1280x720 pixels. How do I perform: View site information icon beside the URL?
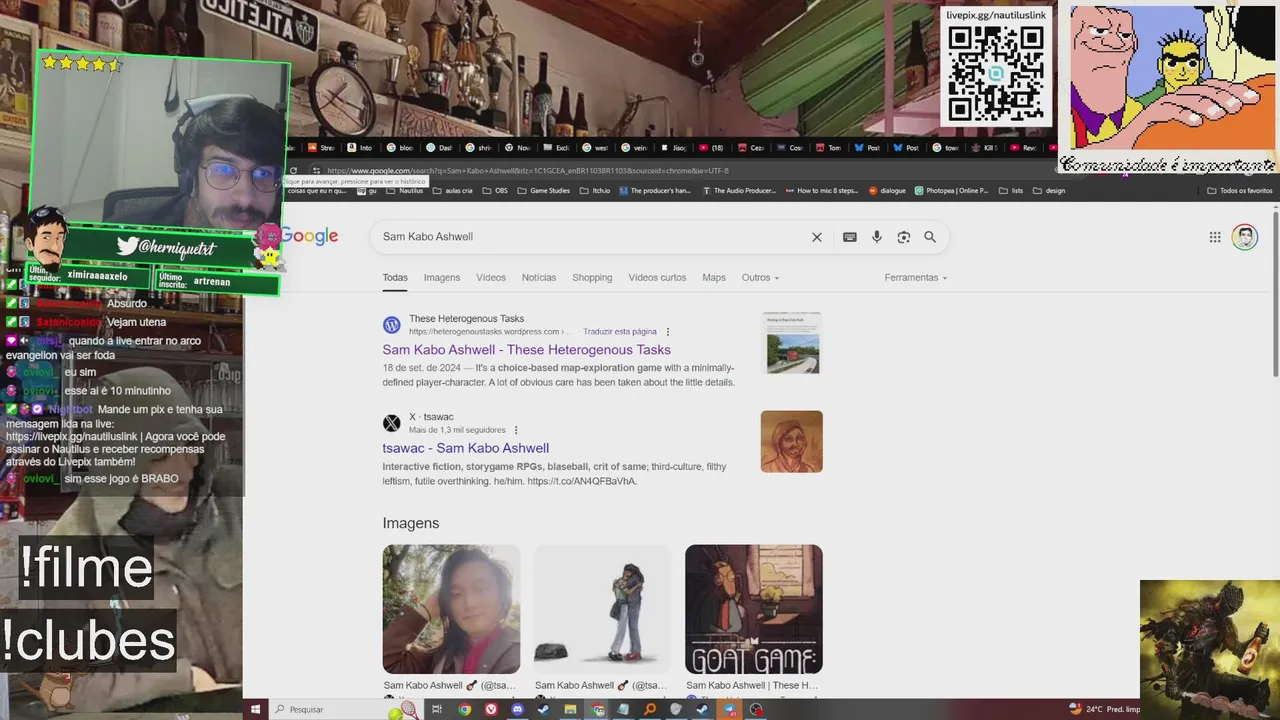click(316, 171)
